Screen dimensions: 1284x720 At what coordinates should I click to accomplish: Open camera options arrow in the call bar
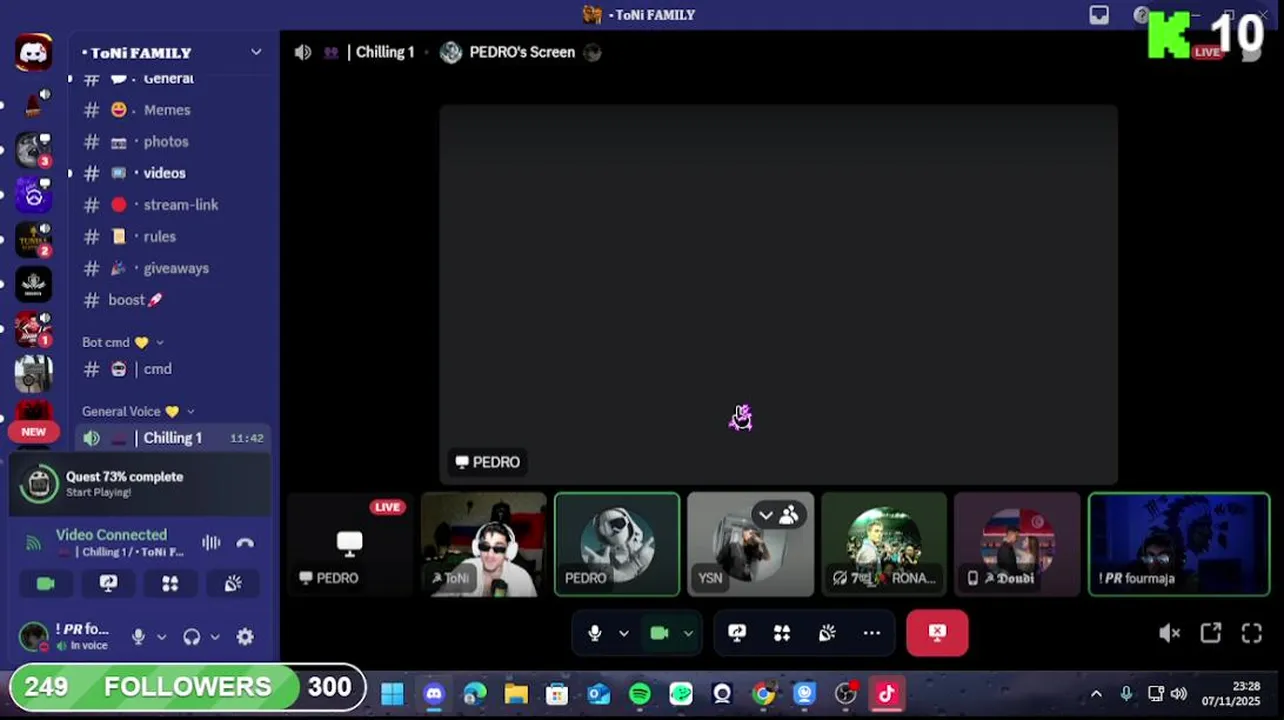[x=688, y=633]
